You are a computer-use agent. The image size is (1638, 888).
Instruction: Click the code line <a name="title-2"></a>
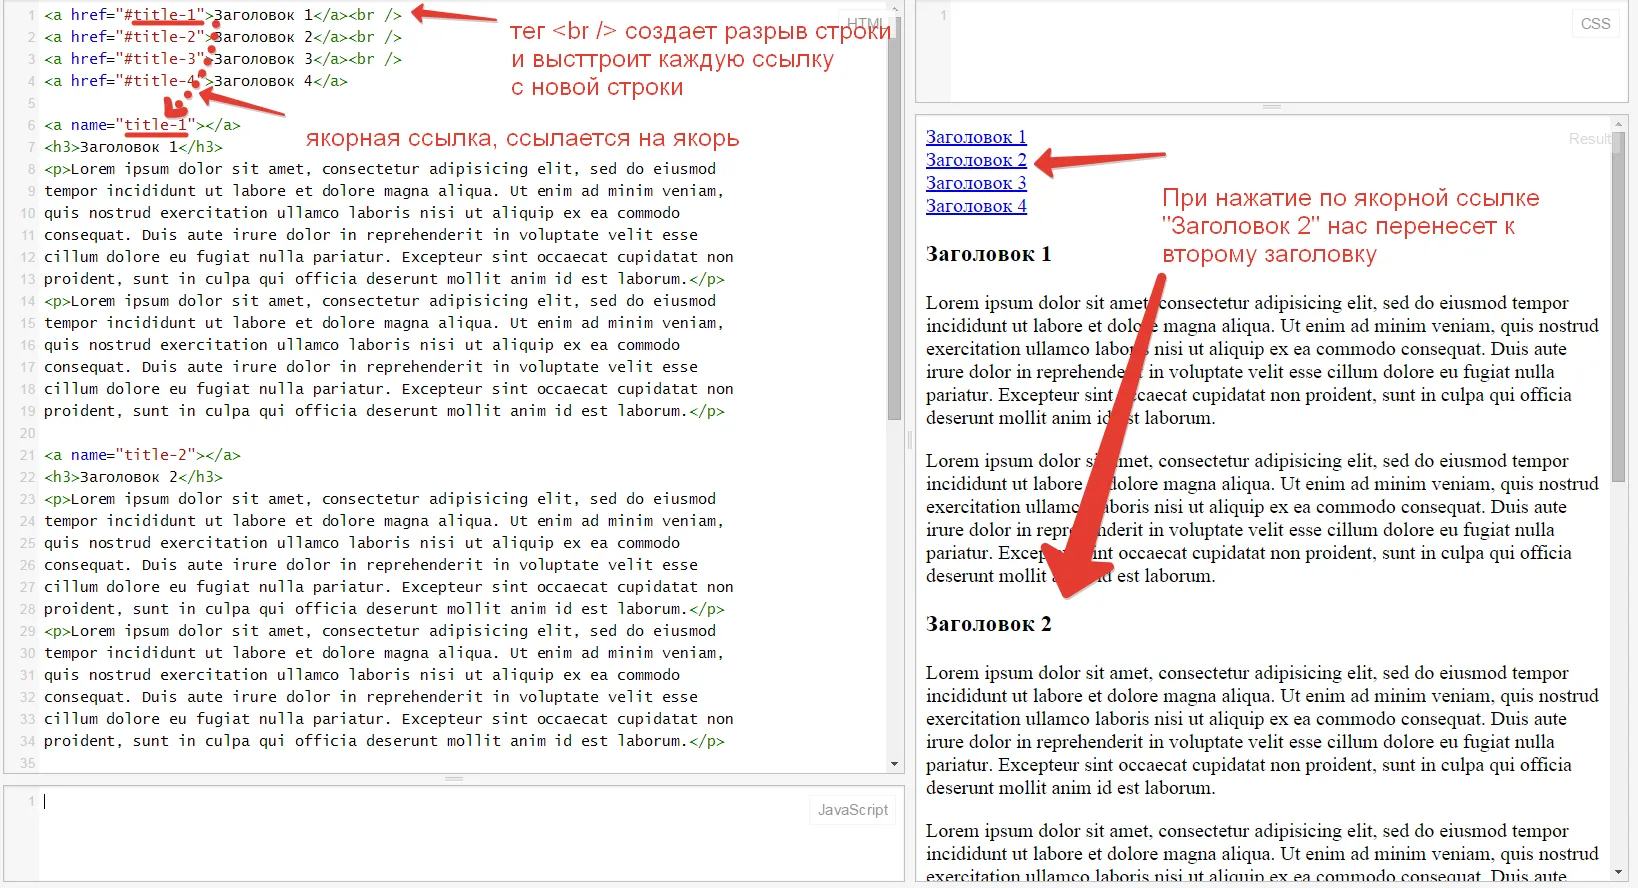click(x=142, y=455)
